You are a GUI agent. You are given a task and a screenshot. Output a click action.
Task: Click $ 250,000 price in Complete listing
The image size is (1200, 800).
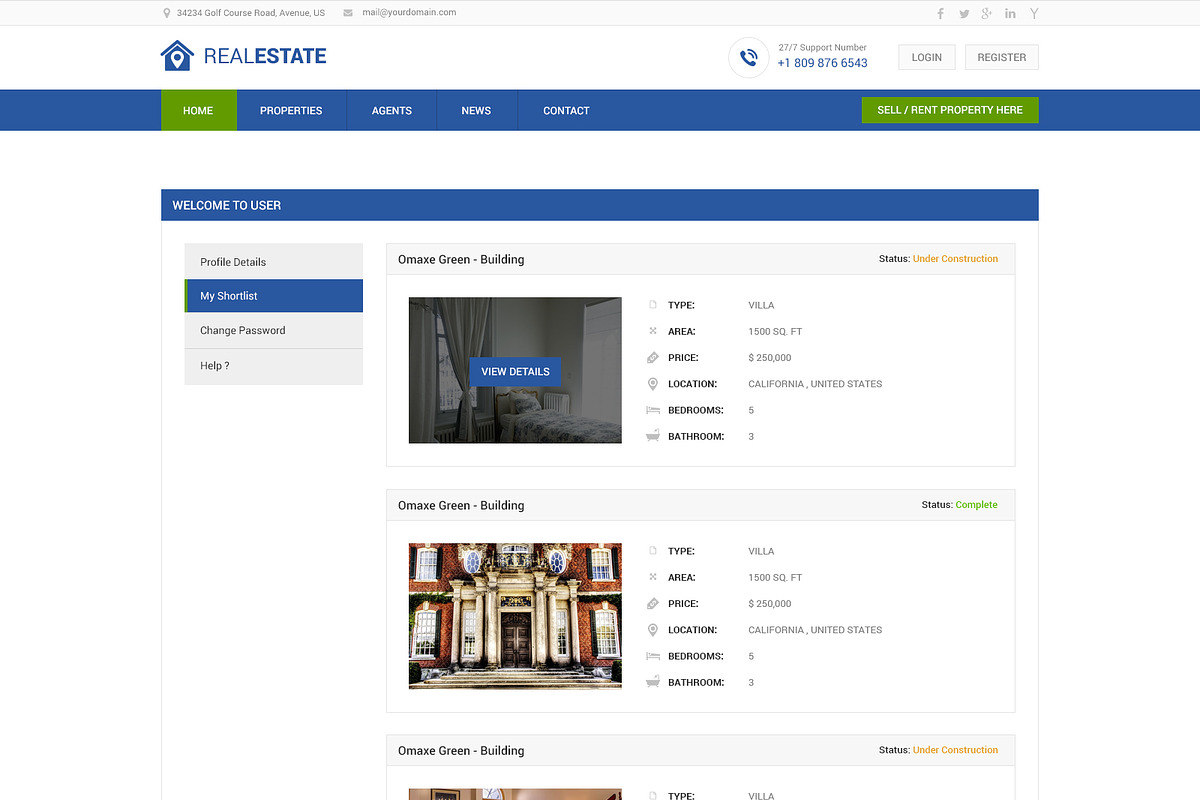[x=770, y=604]
